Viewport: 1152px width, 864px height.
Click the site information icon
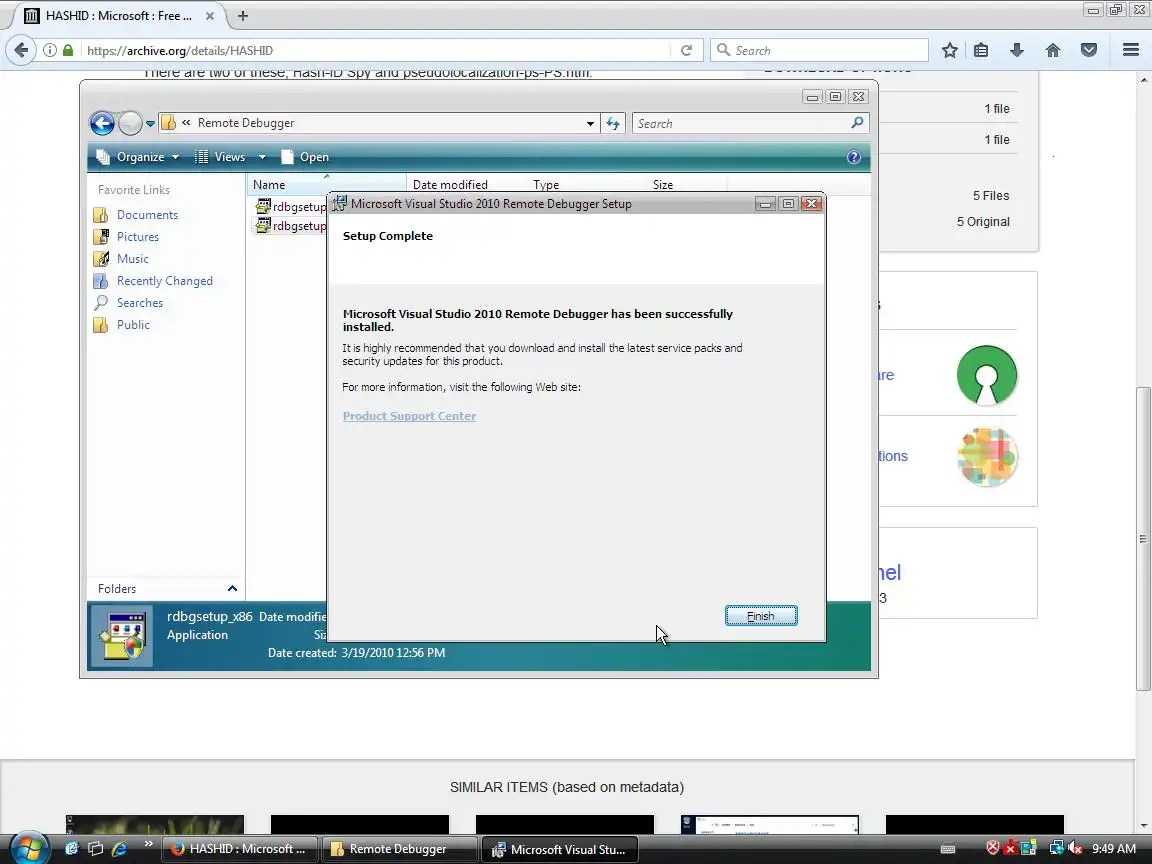click(49, 50)
